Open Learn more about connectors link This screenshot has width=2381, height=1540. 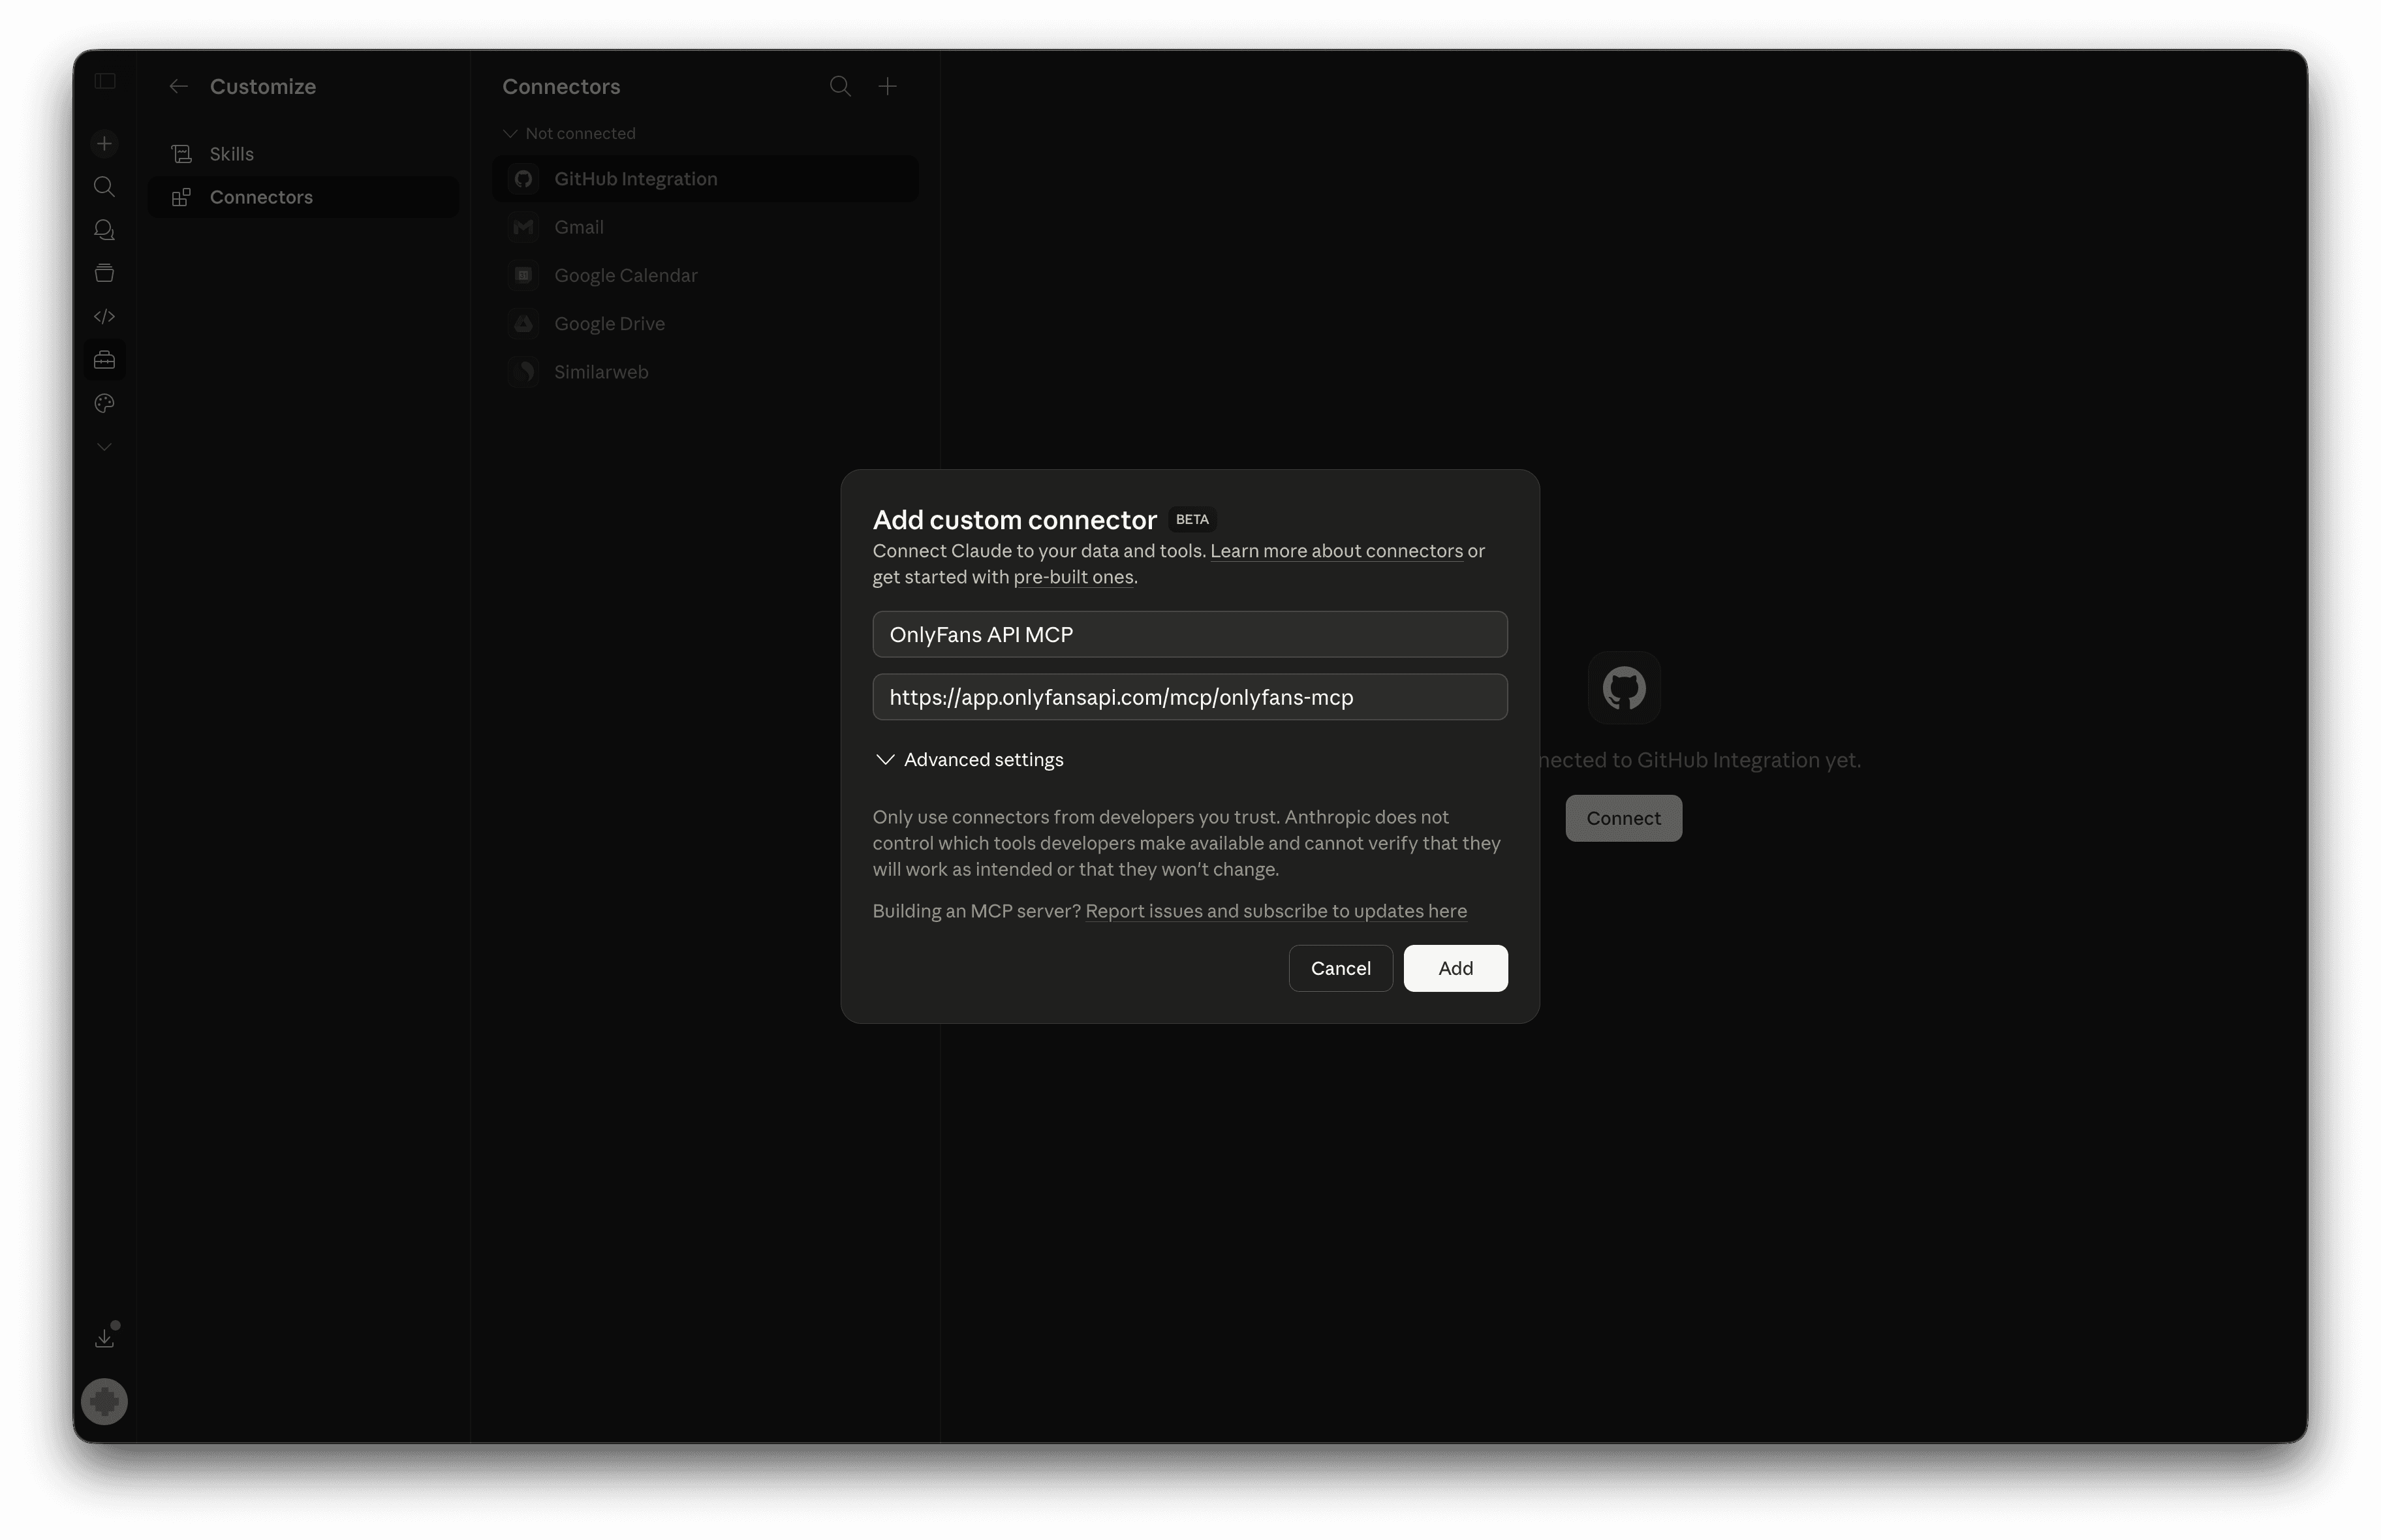coord(1336,551)
